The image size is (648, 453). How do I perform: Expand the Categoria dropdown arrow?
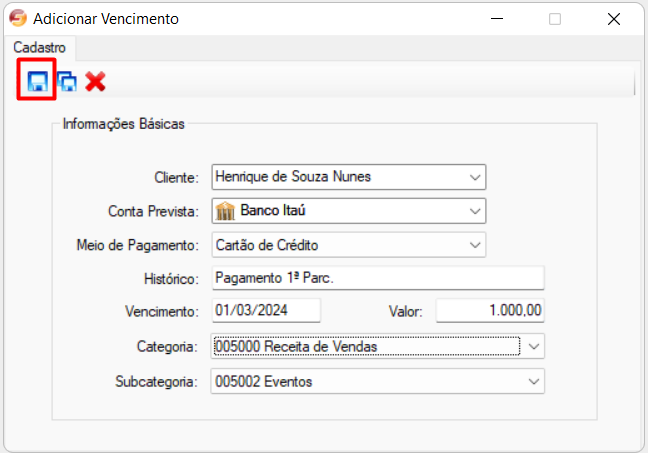pos(534,346)
